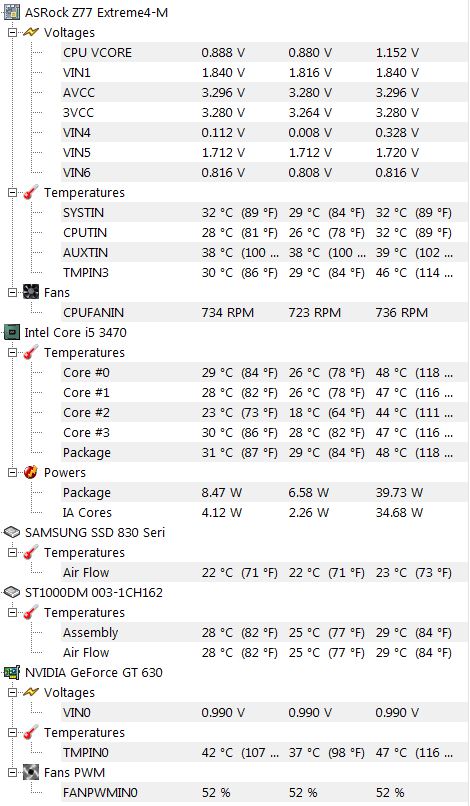The height and width of the screenshot is (806, 470).
Task: Click the ASRock Z77 motherboard icon
Action: click(12, 12)
